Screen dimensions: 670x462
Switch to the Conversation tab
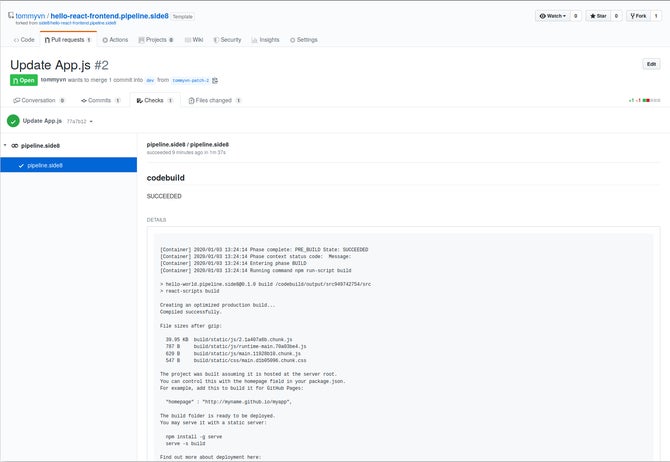coord(39,100)
